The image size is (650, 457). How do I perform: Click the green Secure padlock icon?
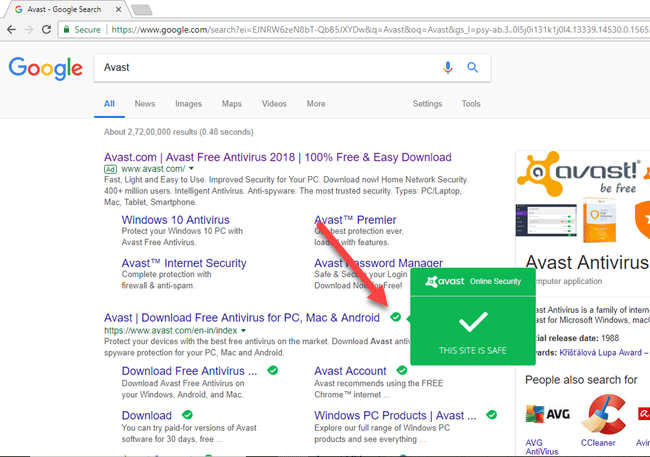[x=66, y=29]
